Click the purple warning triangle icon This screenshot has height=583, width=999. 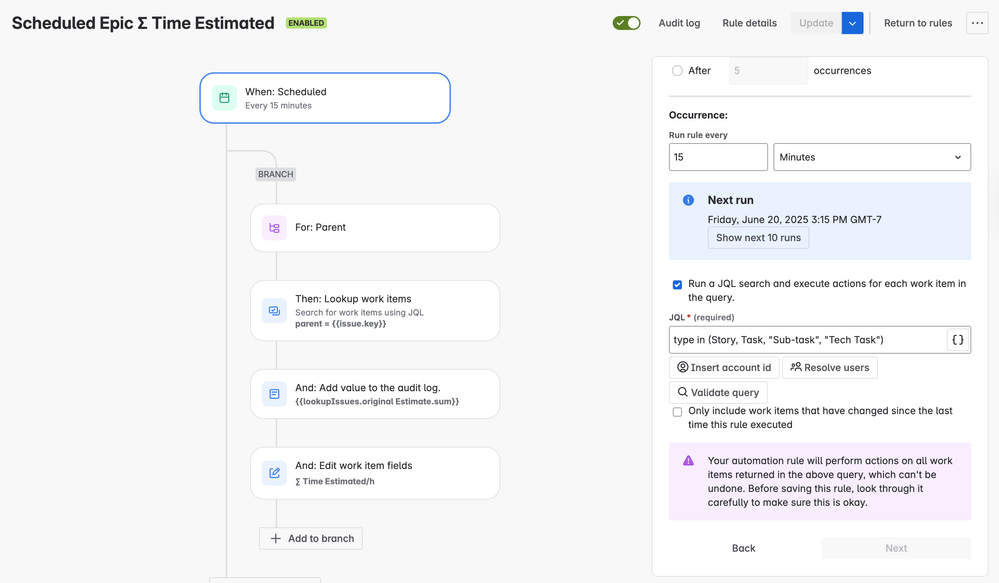[x=688, y=461]
